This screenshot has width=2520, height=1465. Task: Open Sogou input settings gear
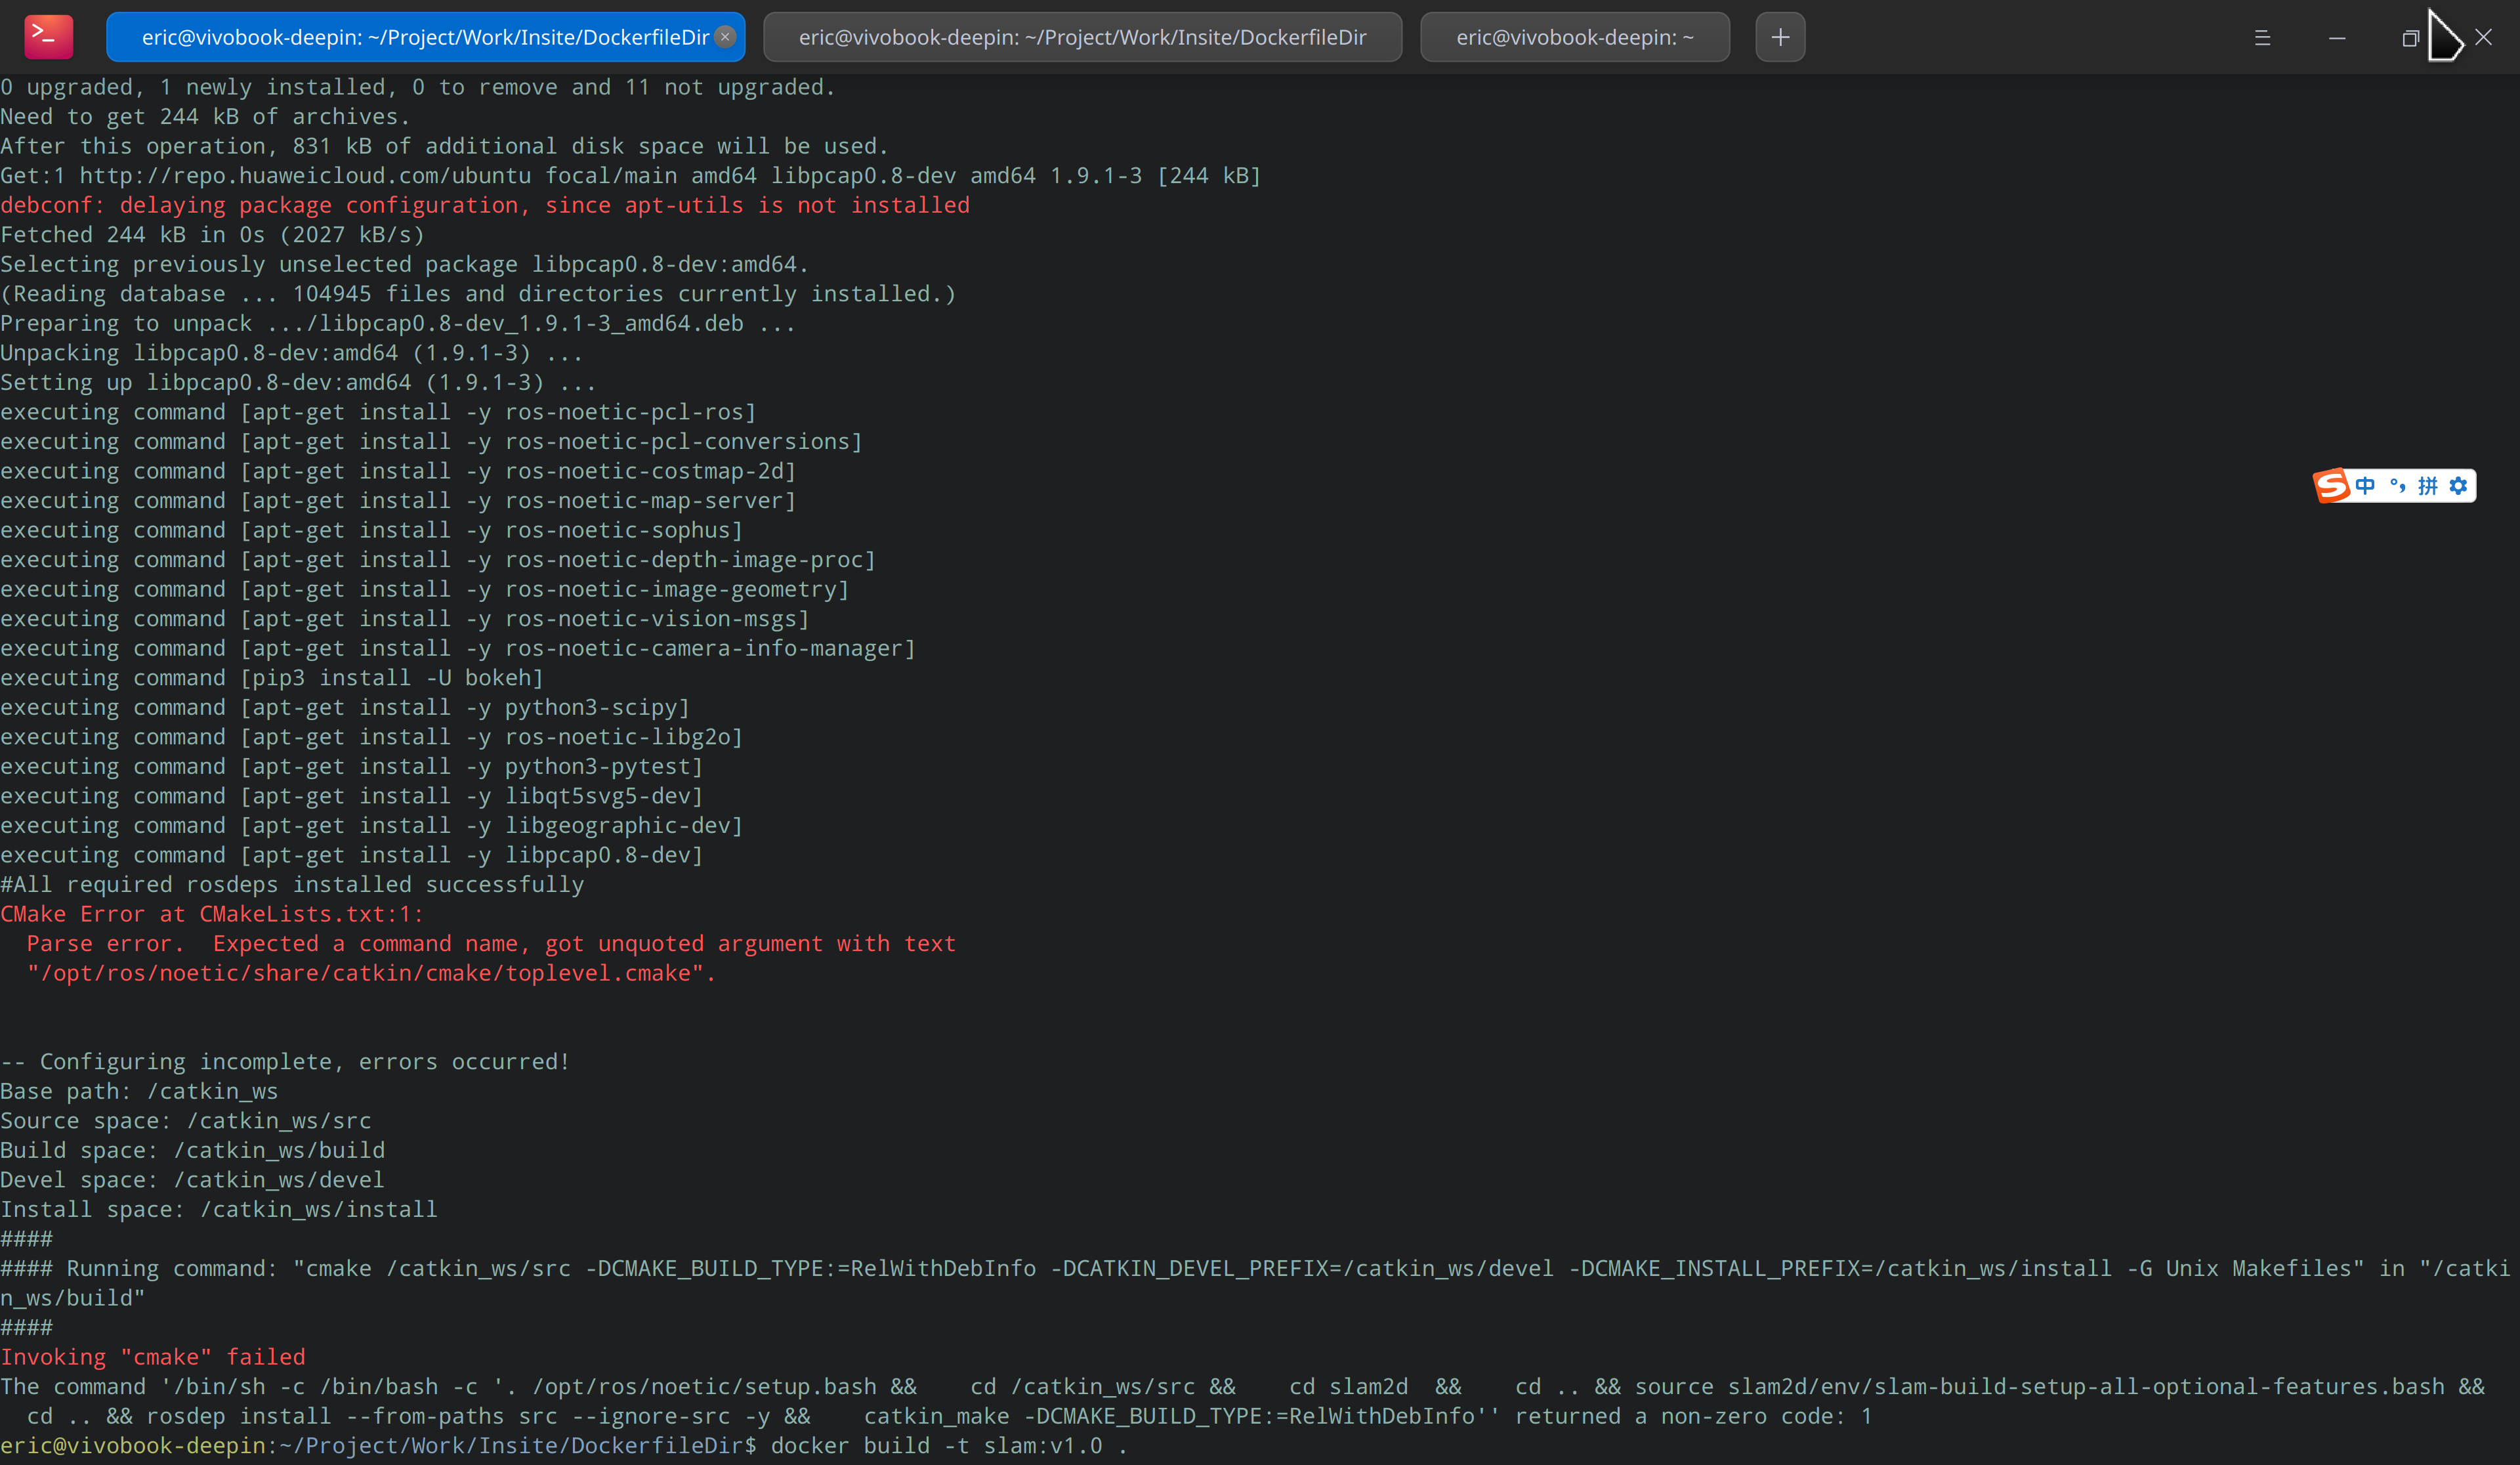[2459, 486]
